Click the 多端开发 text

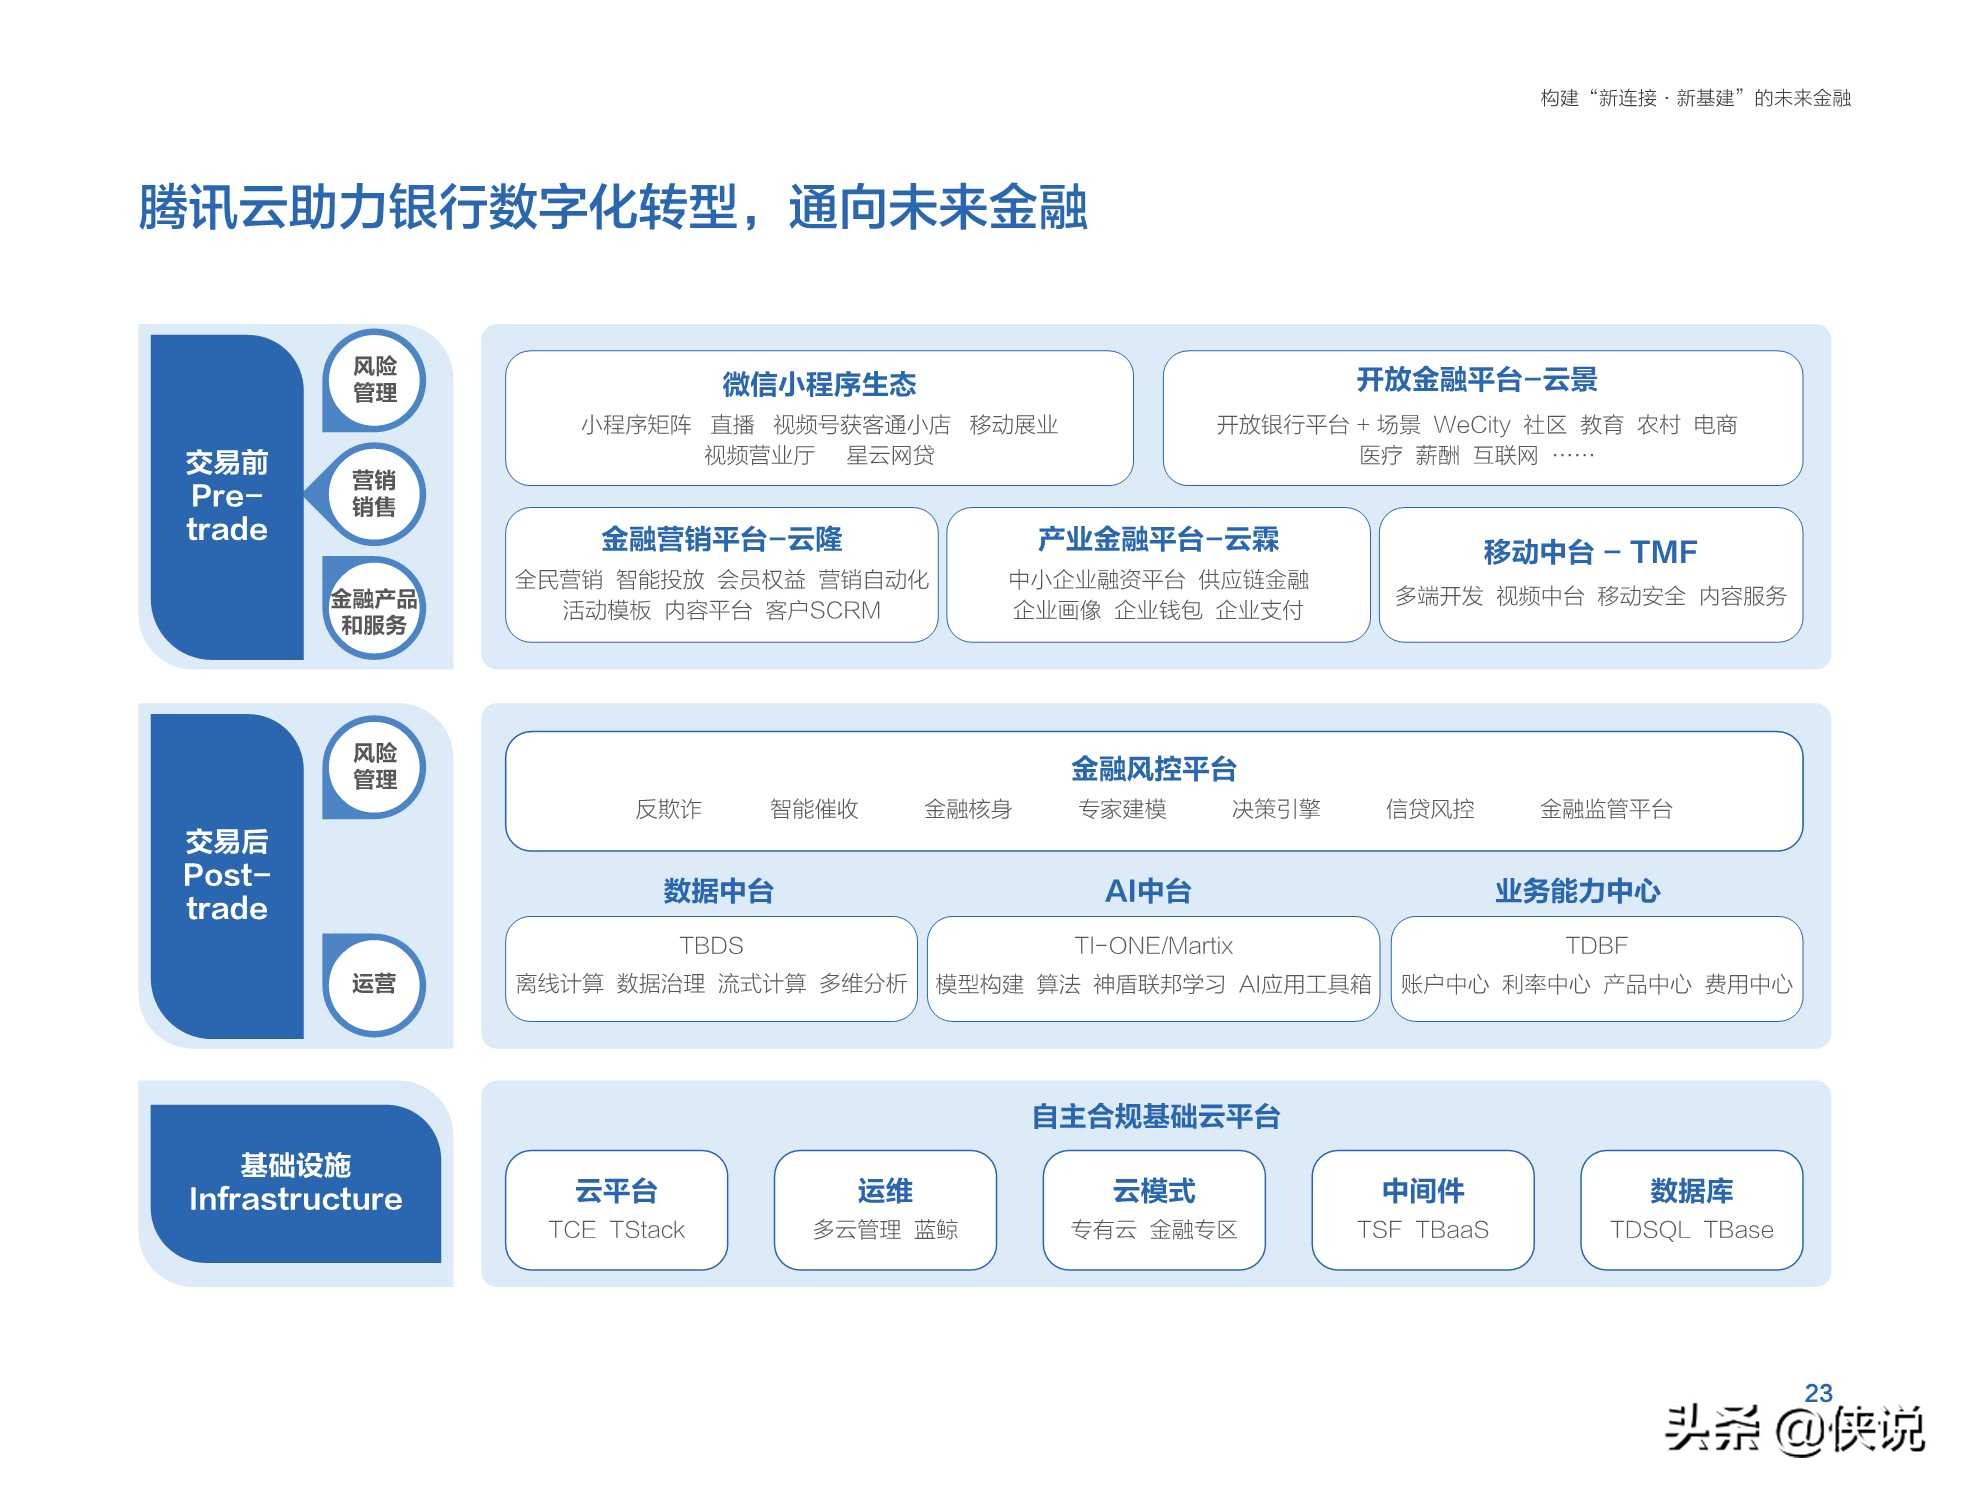click(1439, 596)
